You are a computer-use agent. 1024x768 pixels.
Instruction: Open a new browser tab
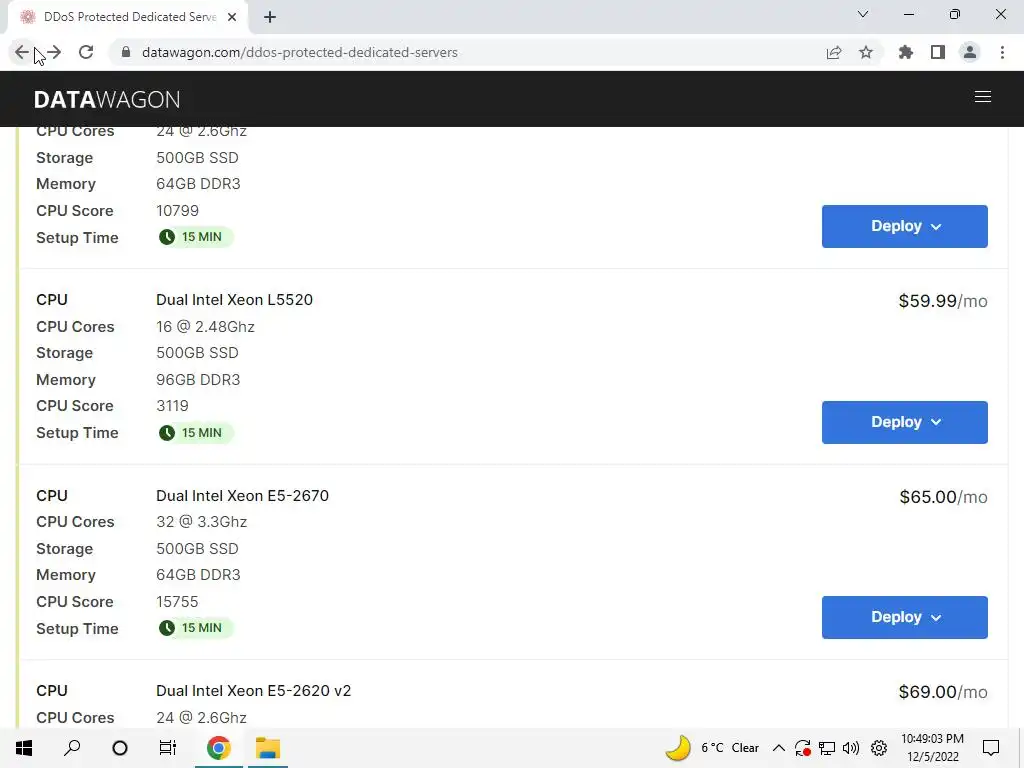(270, 17)
